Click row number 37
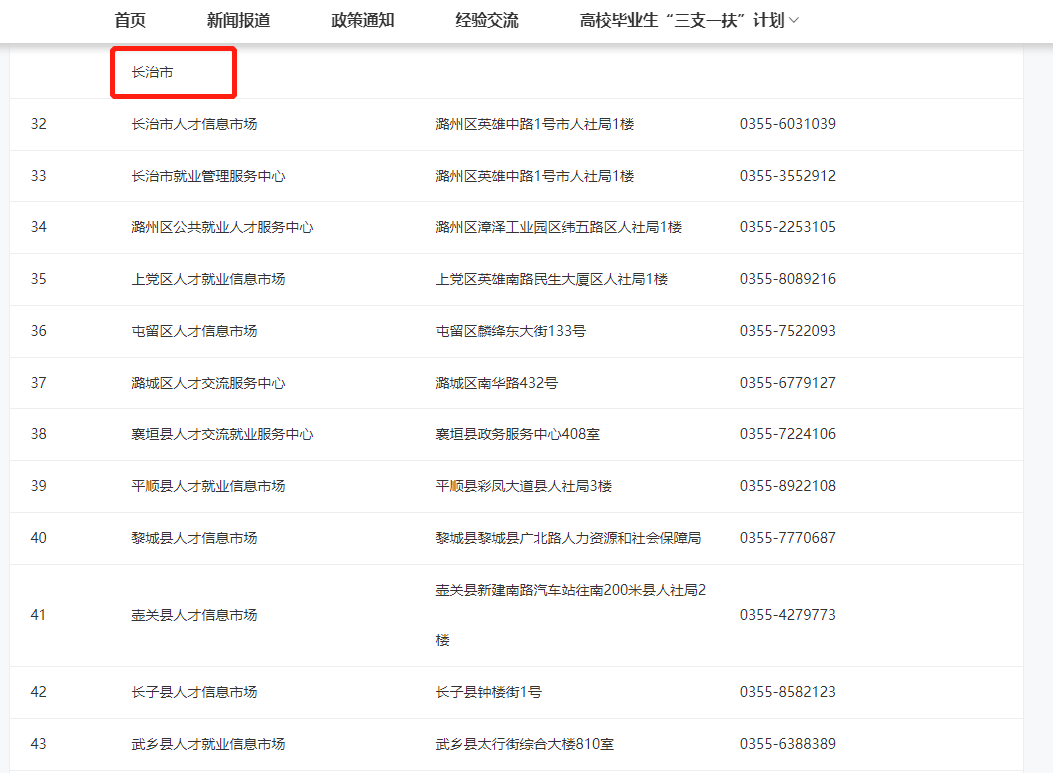1053x773 pixels. click(x=39, y=383)
